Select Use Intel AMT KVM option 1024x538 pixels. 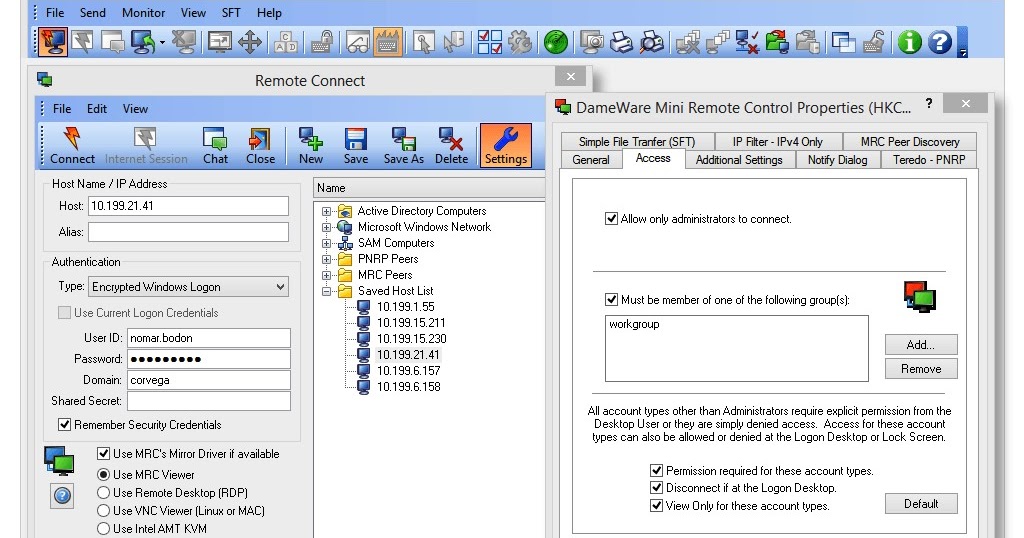coord(103,529)
